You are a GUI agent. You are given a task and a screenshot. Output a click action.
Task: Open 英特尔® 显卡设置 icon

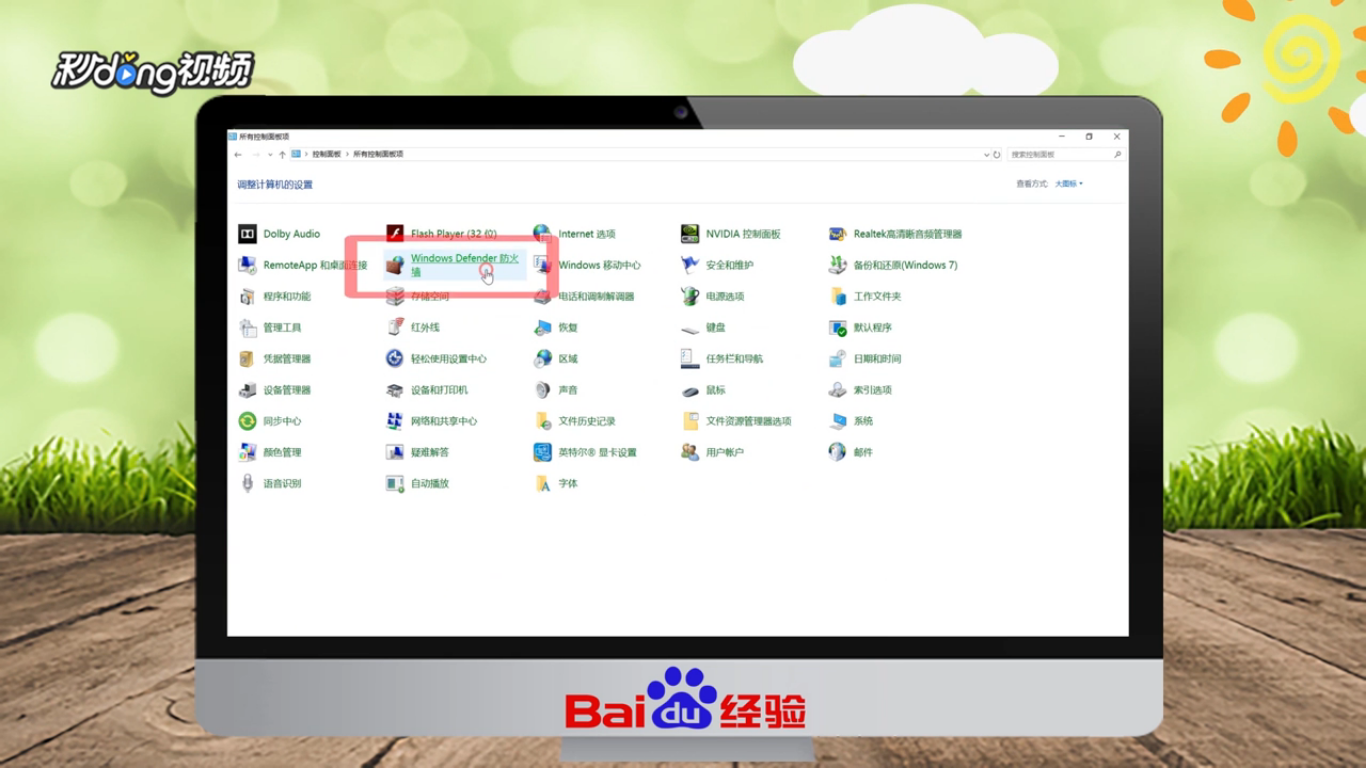click(542, 452)
